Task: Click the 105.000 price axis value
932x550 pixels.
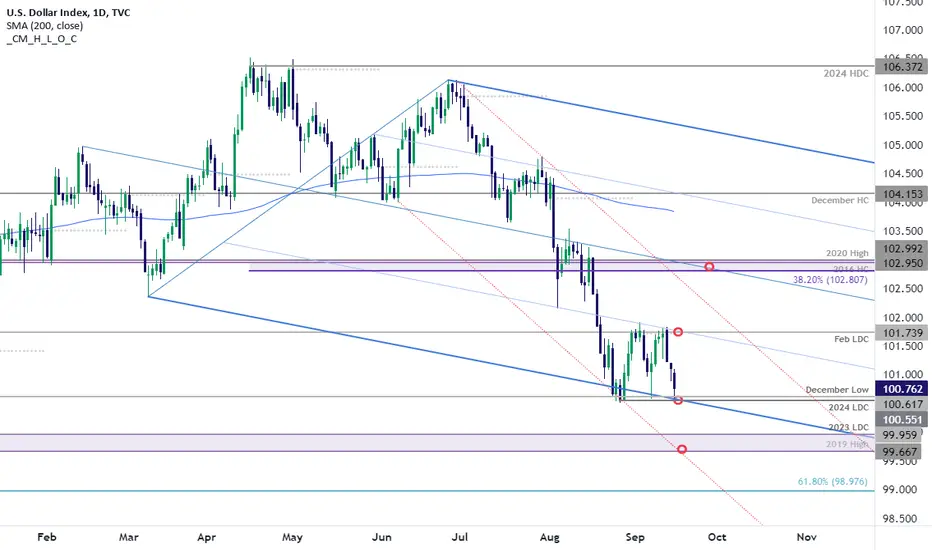Action: [x=902, y=145]
